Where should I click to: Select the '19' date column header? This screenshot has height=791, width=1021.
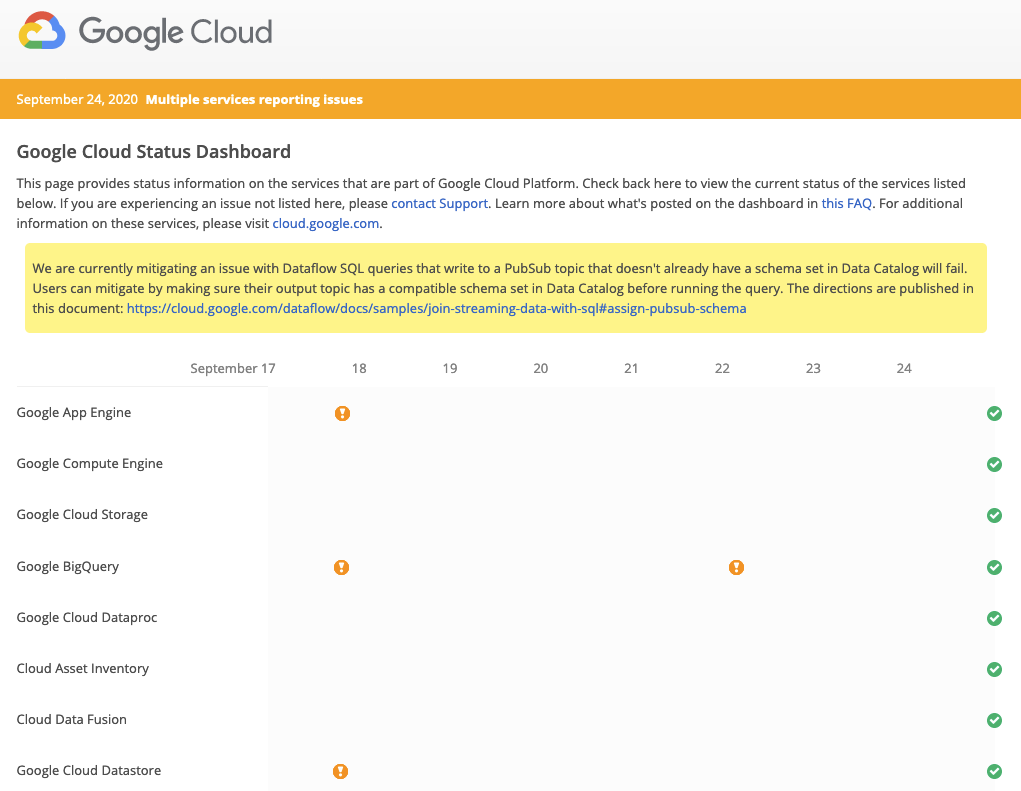coord(450,368)
